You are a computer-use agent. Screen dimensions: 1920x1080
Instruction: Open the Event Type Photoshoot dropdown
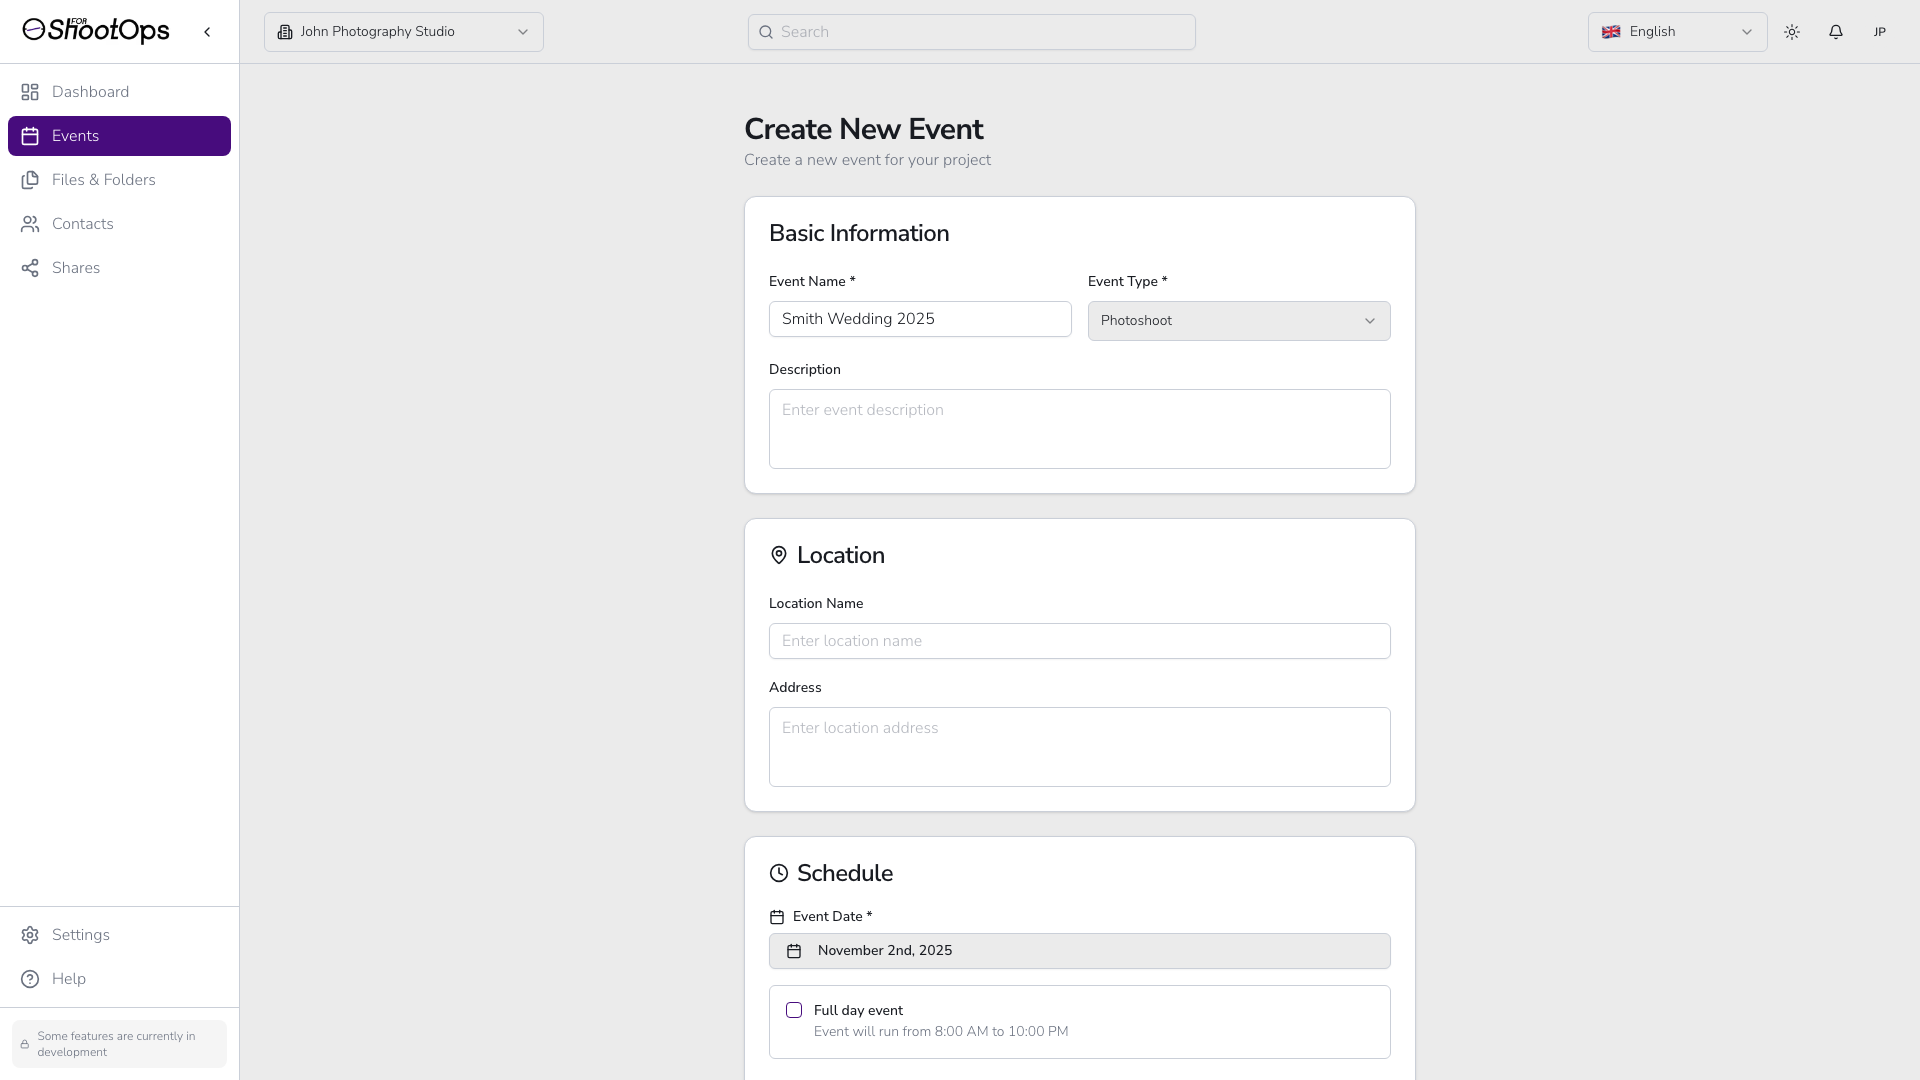[1239, 321]
